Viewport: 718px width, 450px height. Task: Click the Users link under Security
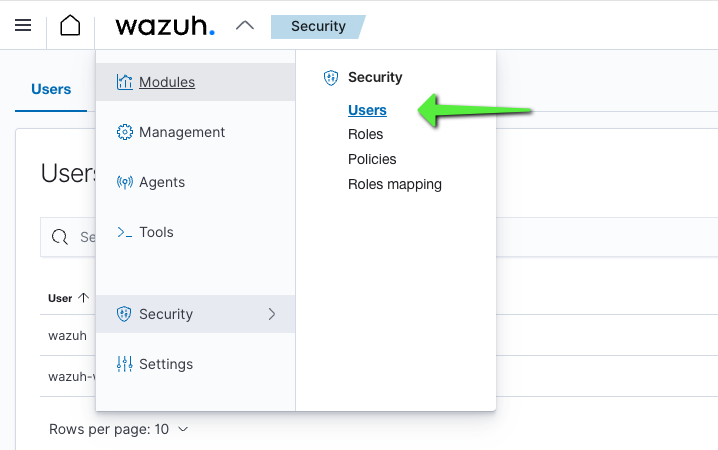pyautogui.click(x=367, y=110)
